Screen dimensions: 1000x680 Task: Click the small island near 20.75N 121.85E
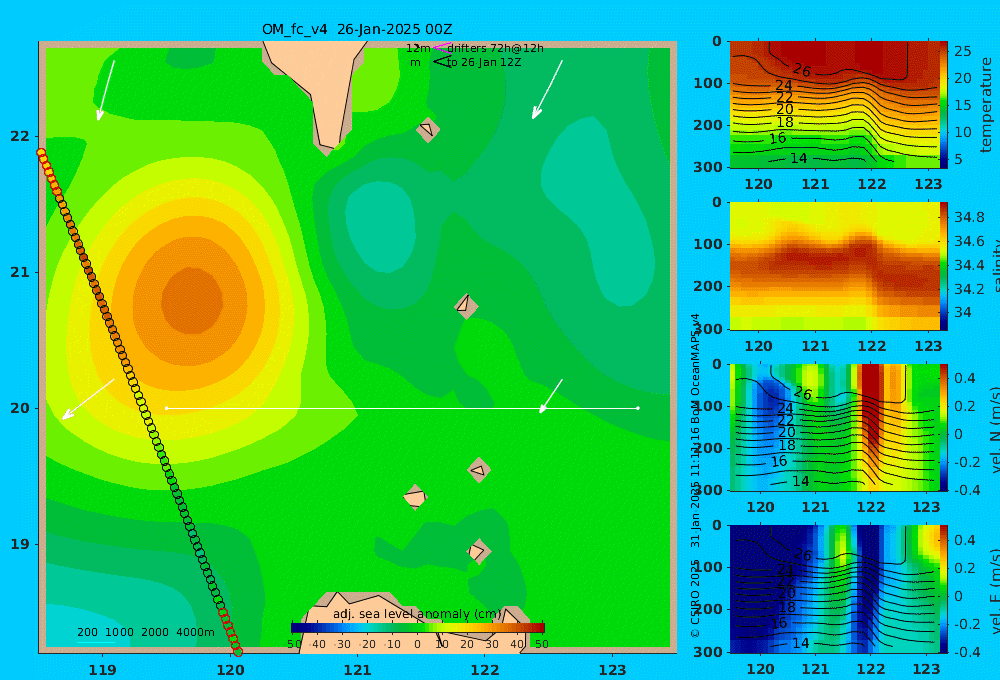(466, 306)
